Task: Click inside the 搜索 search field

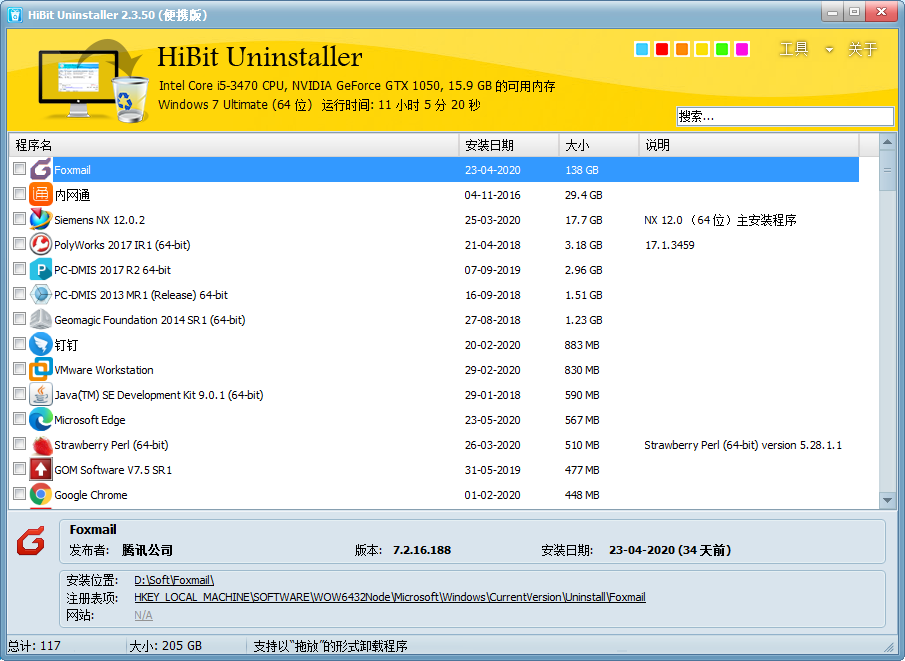Action: (x=784, y=117)
